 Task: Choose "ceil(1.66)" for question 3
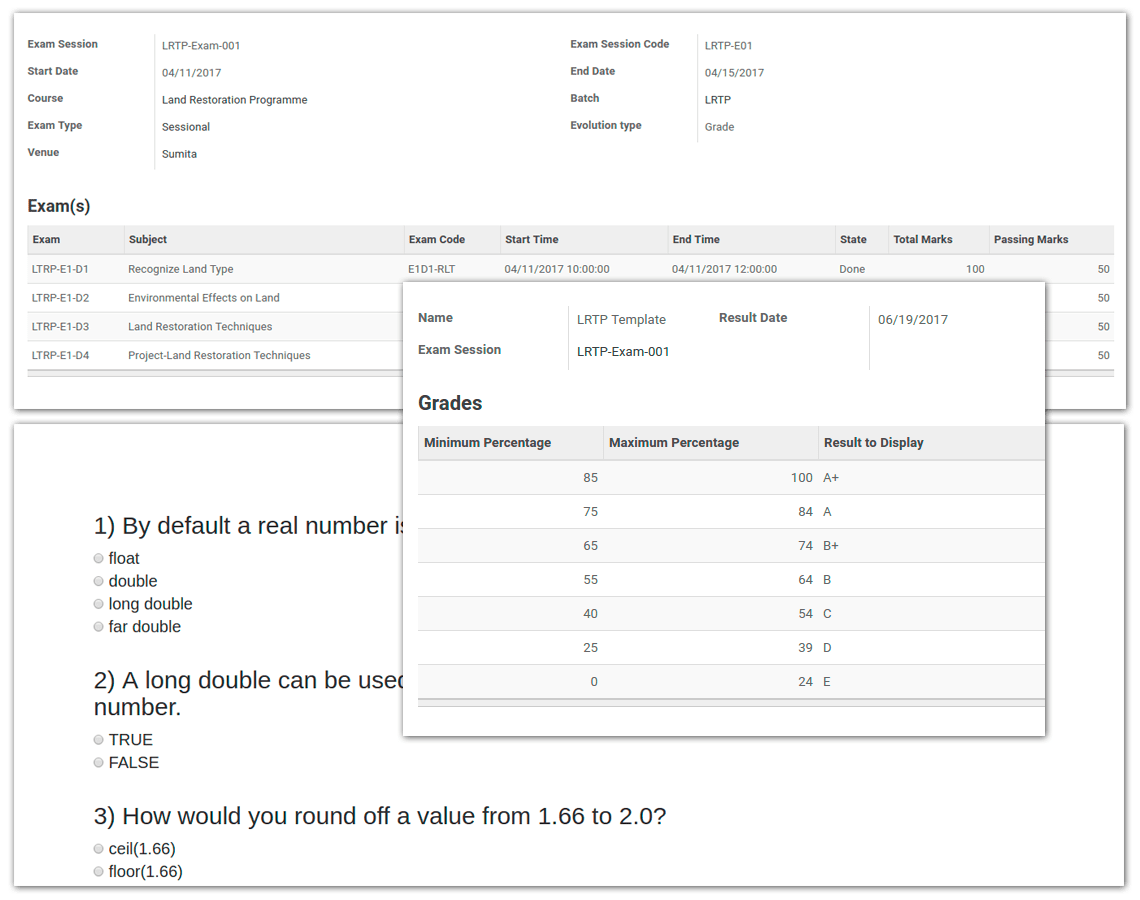click(98, 848)
